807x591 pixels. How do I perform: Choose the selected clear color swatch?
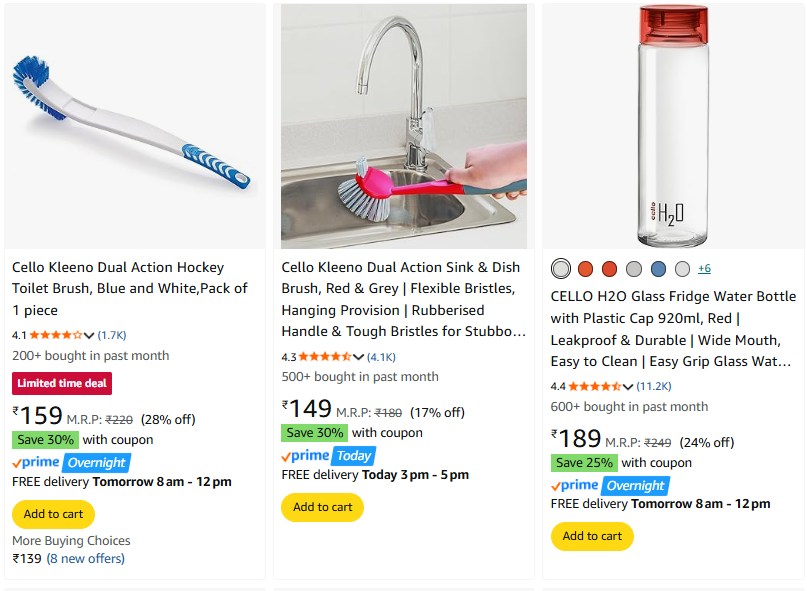(561, 269)
